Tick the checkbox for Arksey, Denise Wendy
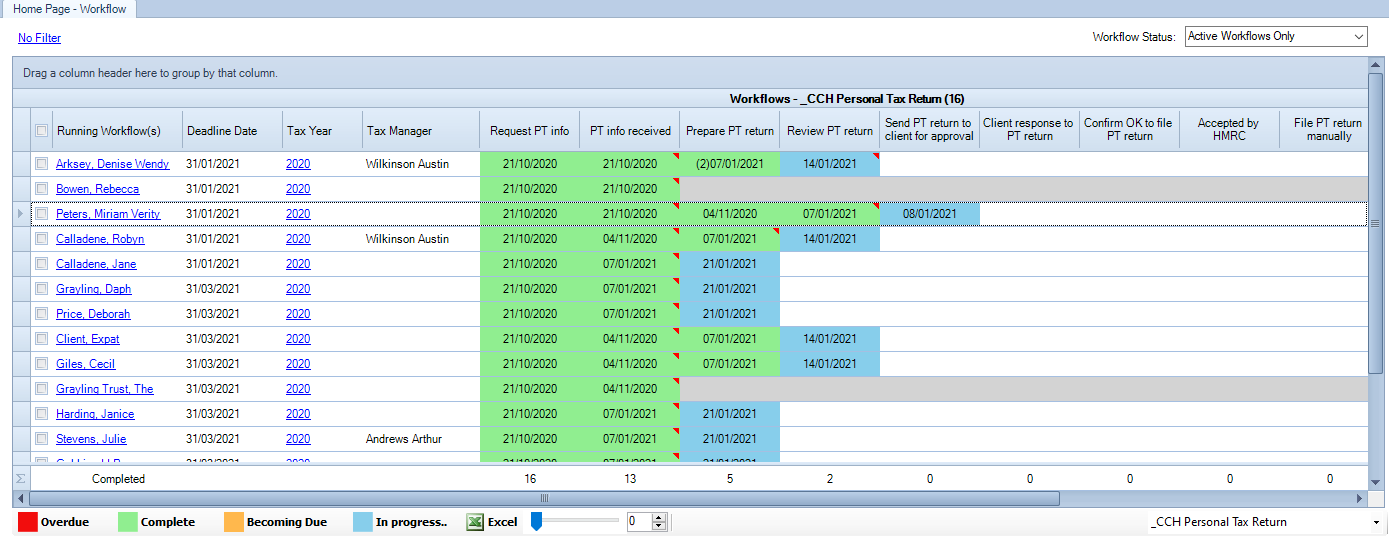1389x540 pixels. (x=41, y=164)
